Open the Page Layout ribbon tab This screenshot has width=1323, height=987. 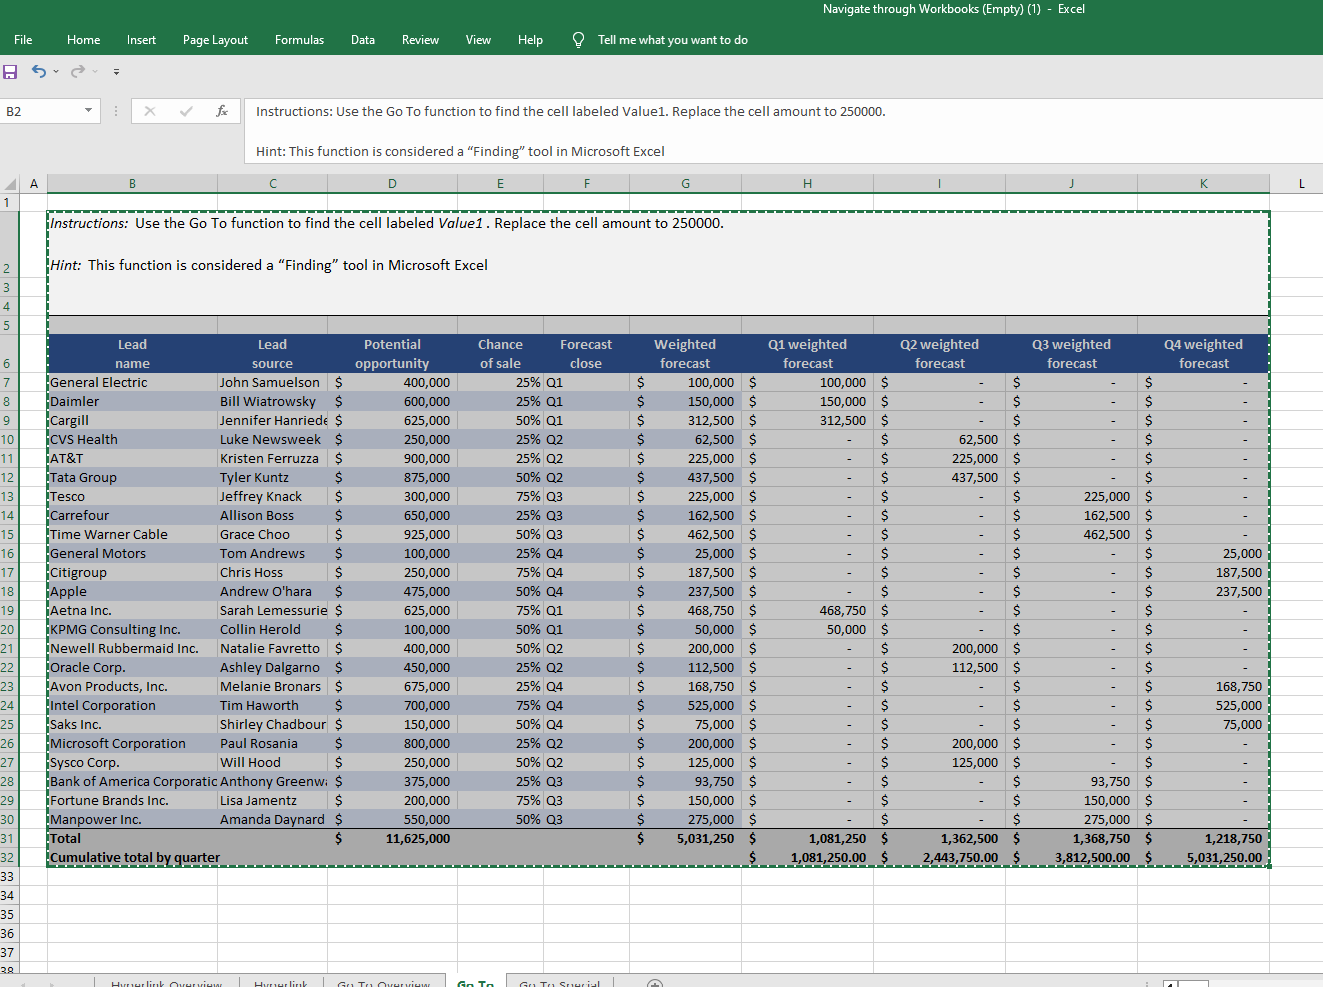pos(215,40)
